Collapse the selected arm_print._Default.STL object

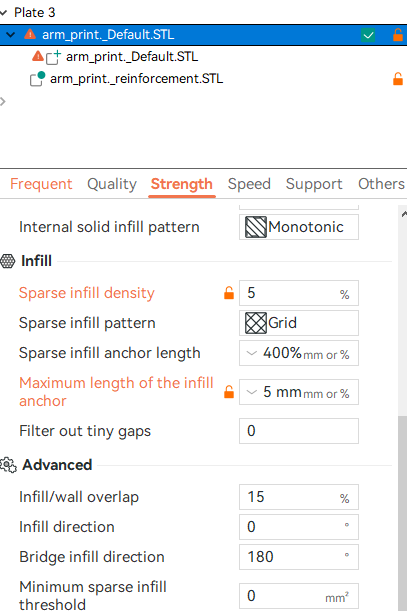11,35
